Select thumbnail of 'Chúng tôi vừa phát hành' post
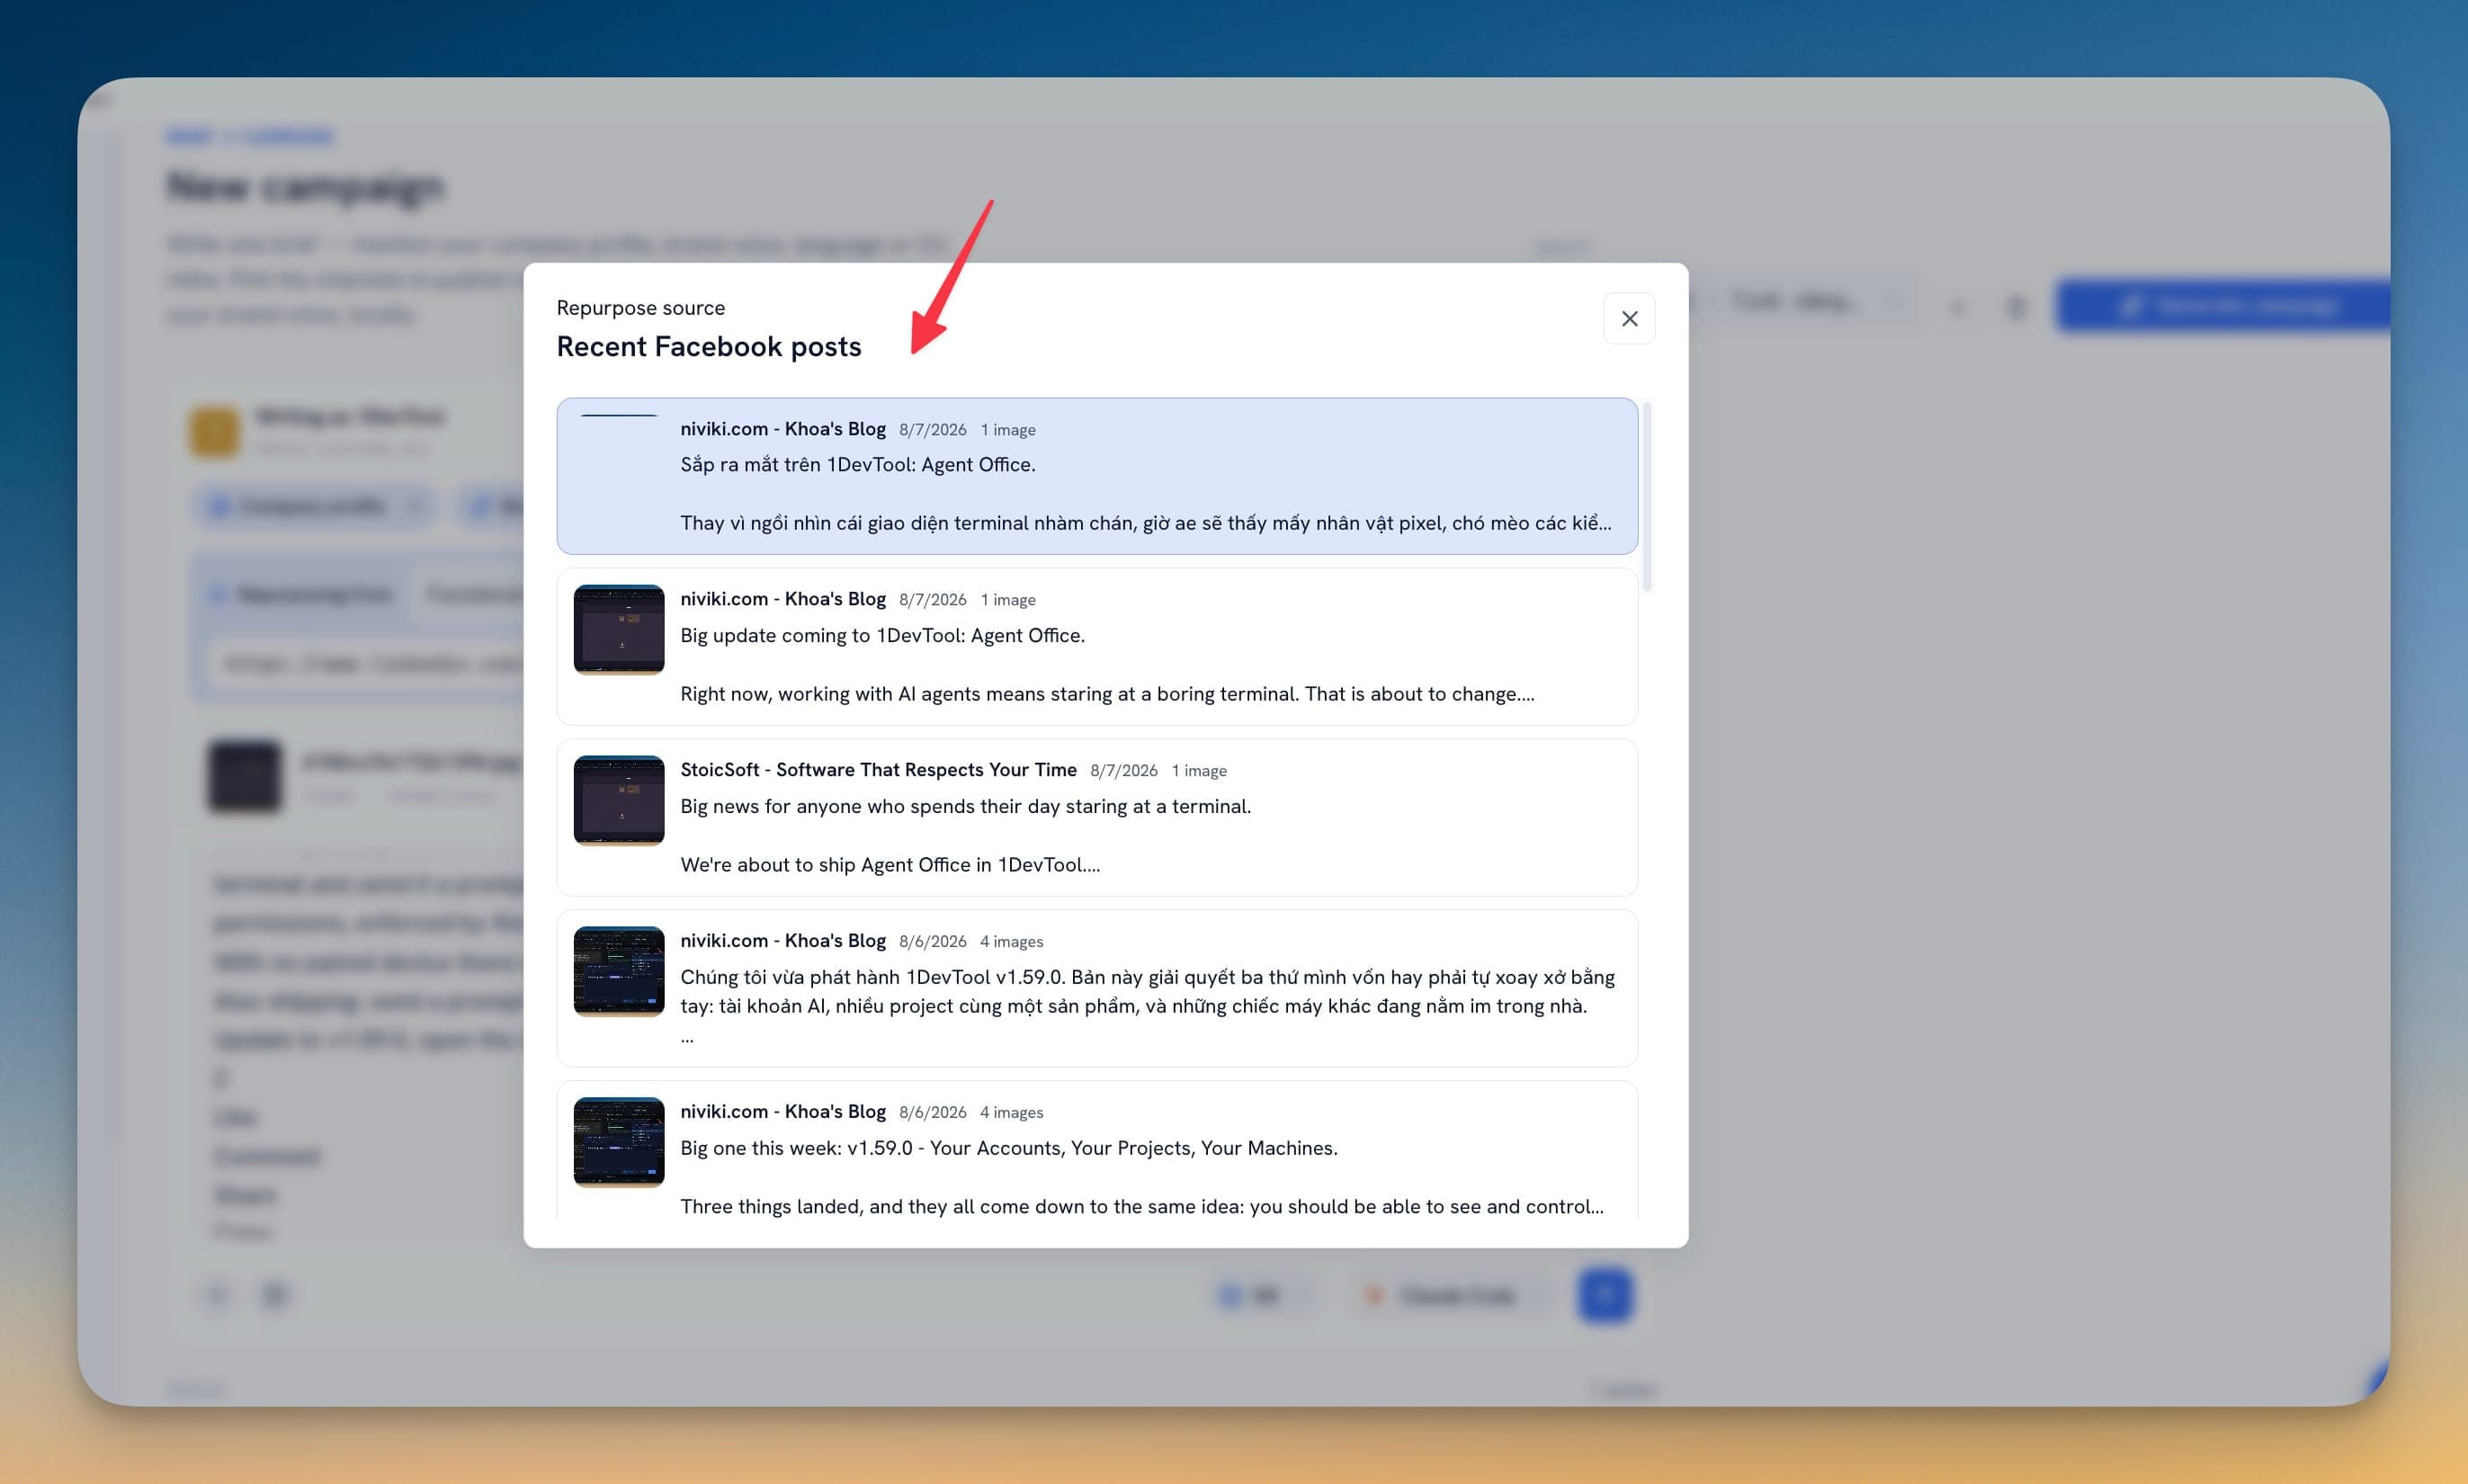The height and width of the screenshot is (1484, 2468). pyautogui.click(x=619, y=972)
